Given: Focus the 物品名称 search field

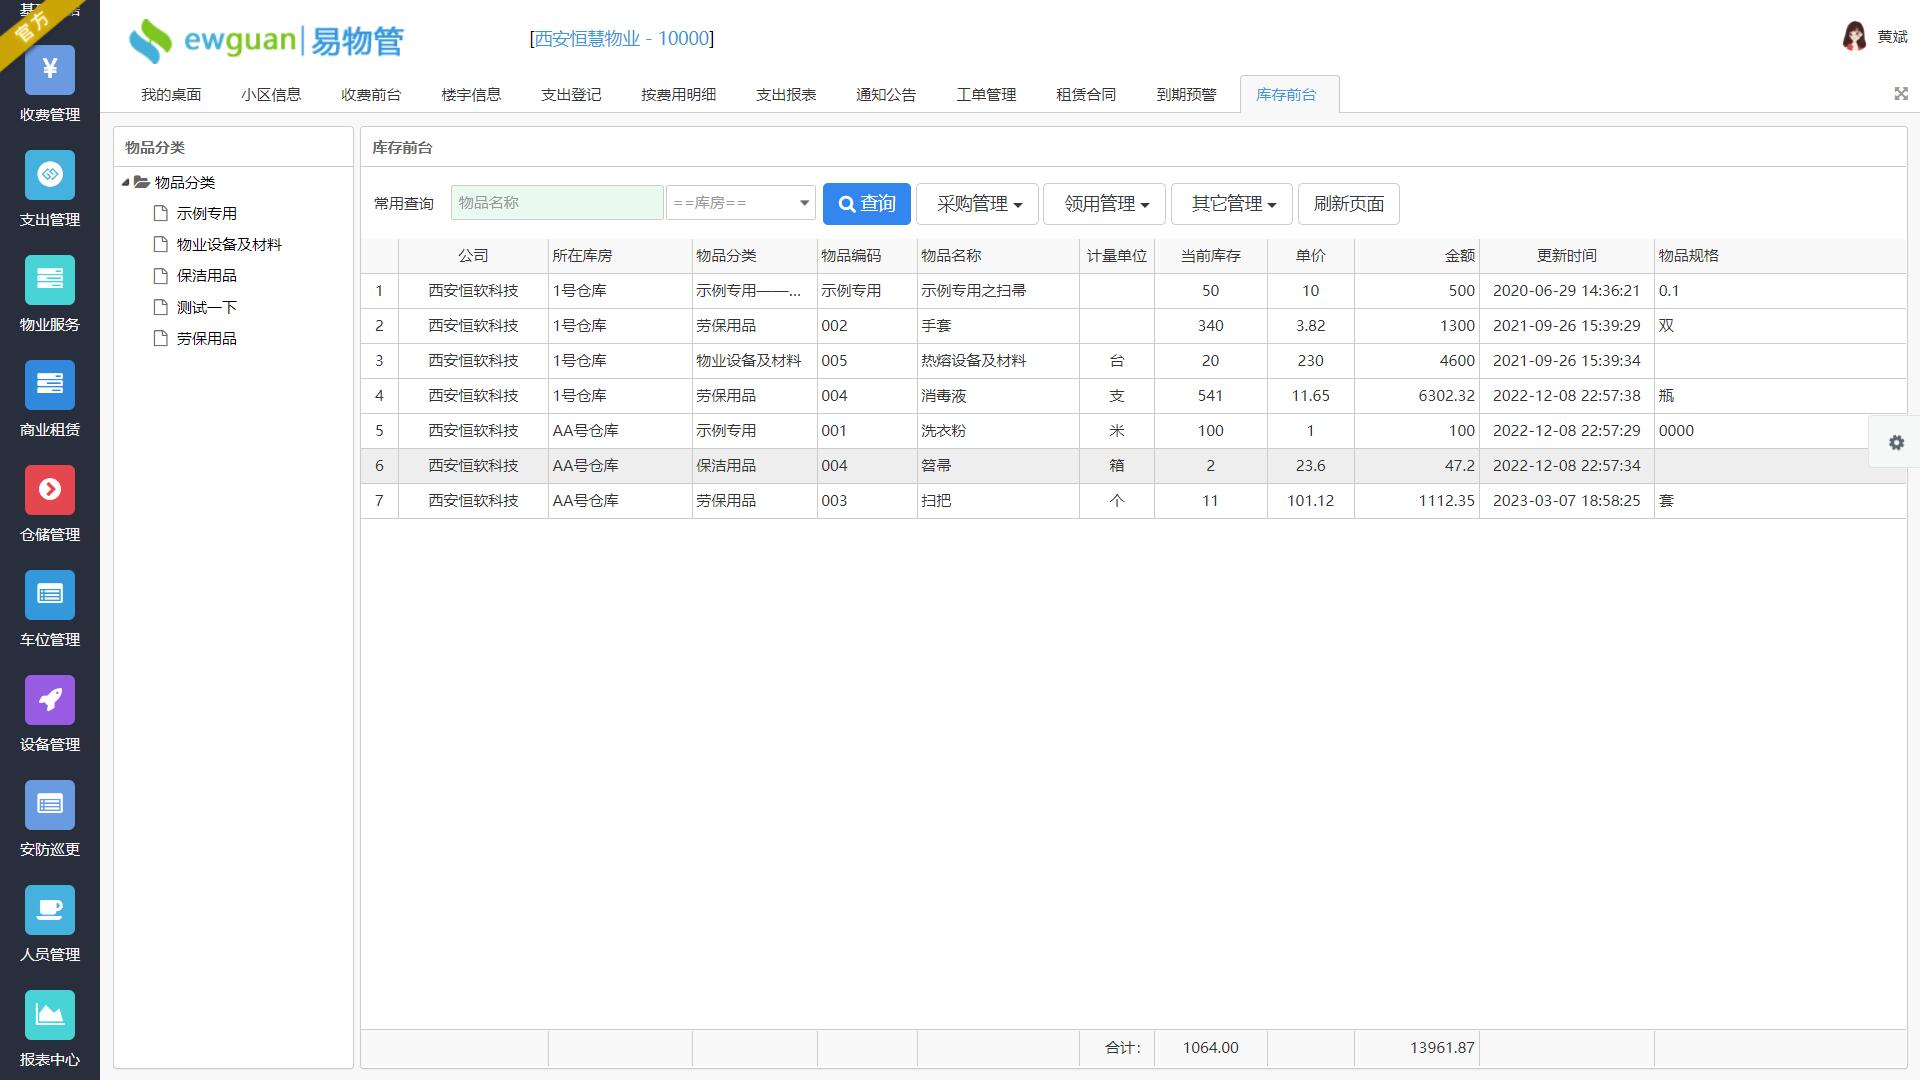Looking at the screenshot, I should [x=556, y=203].
